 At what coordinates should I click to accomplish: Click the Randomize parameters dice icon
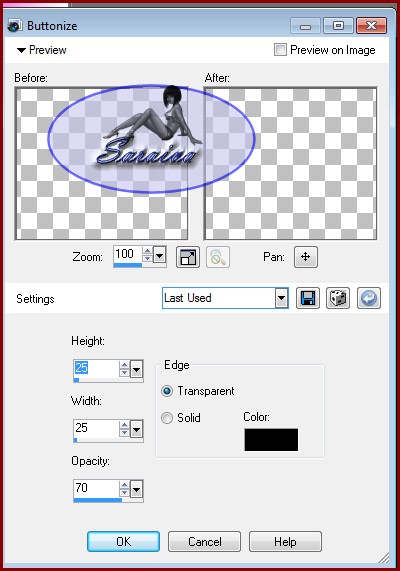click(338, 298)
